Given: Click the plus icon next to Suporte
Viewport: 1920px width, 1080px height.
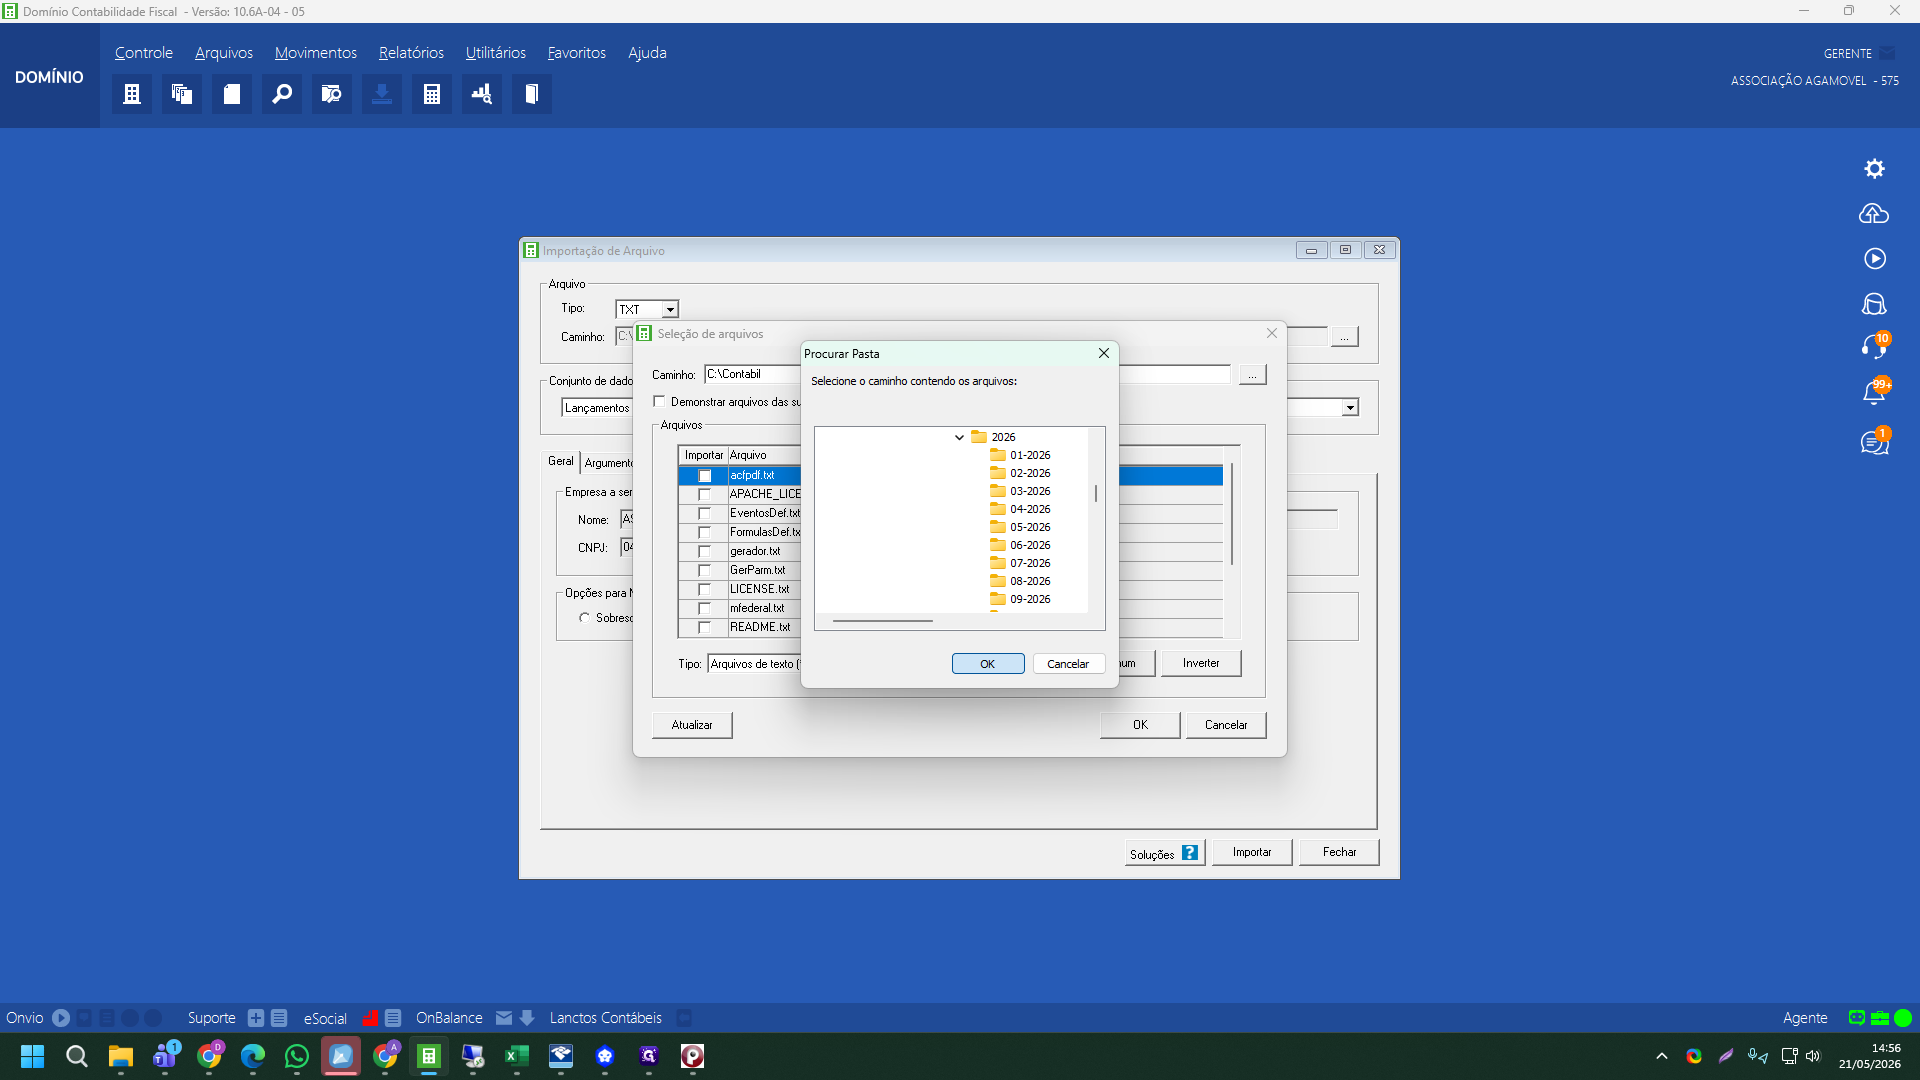Looking at the screenshot, I should 256,1018.
